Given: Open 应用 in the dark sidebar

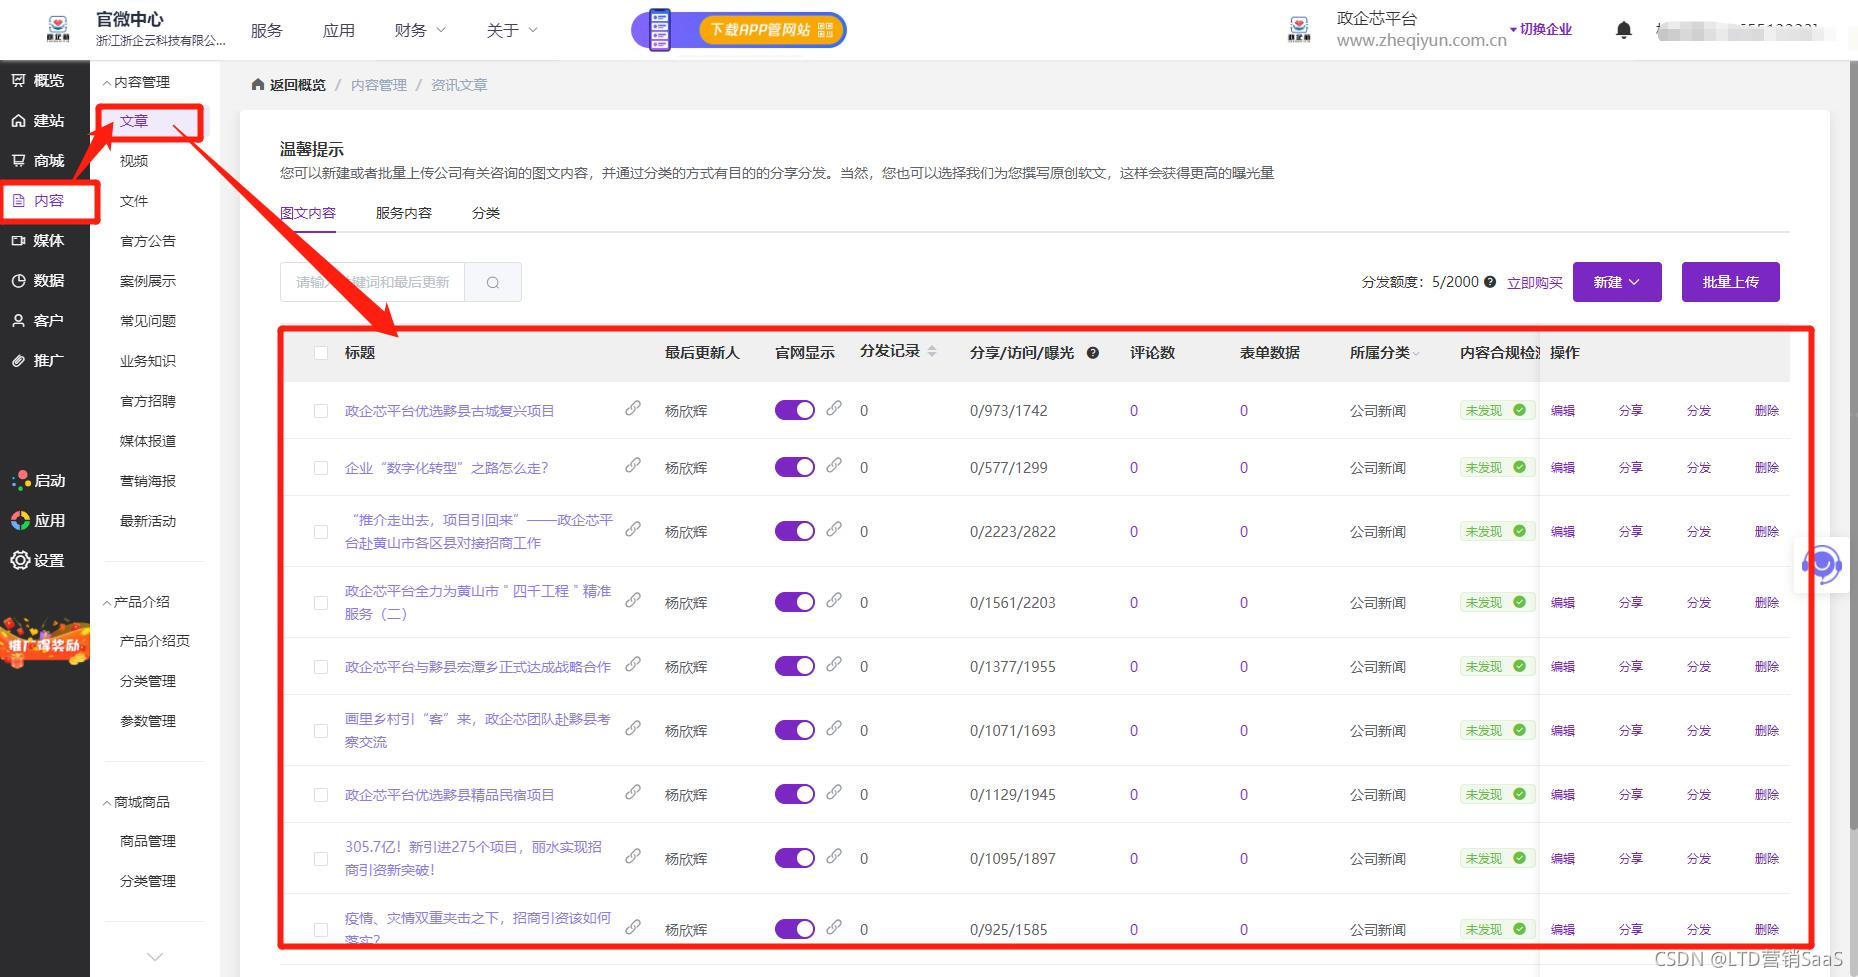Looking at the screenshot, I should (x=38, y=520).
